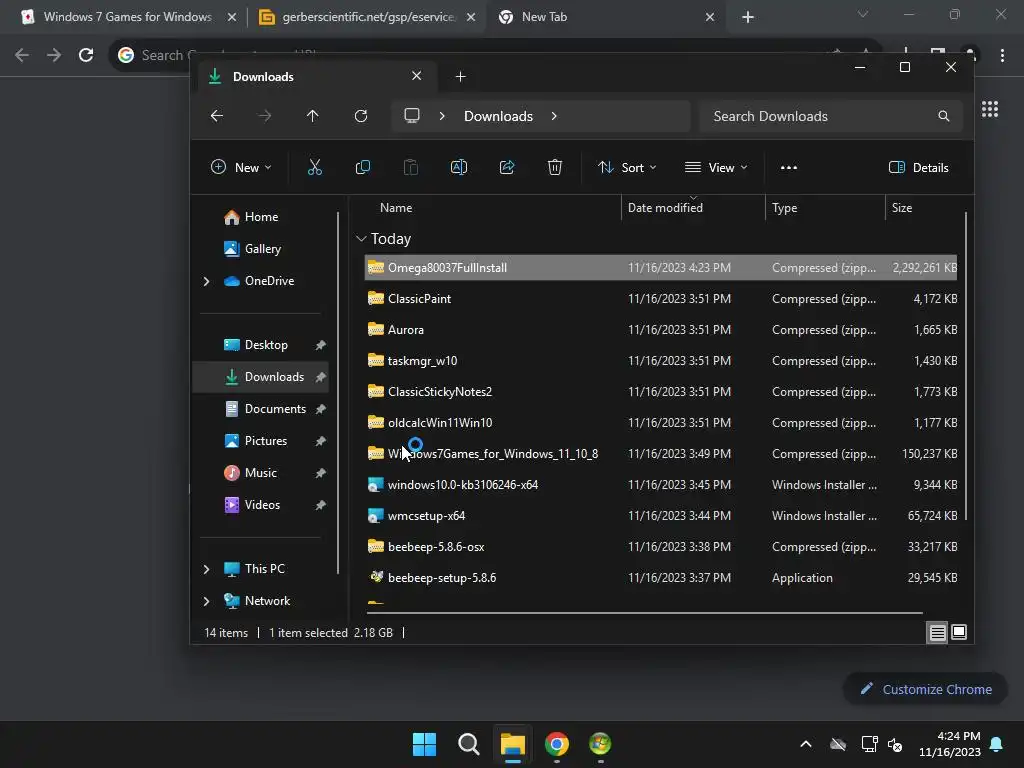Collapse the Today group
The width and height of the screenshot is (1024, 768).
point(361,239)
